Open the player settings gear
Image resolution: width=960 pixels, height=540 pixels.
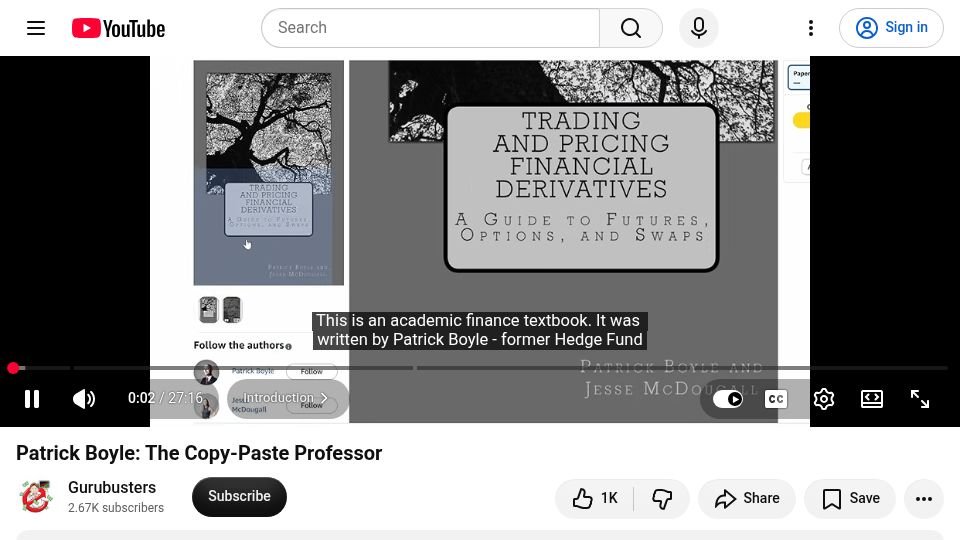(823, 399)
